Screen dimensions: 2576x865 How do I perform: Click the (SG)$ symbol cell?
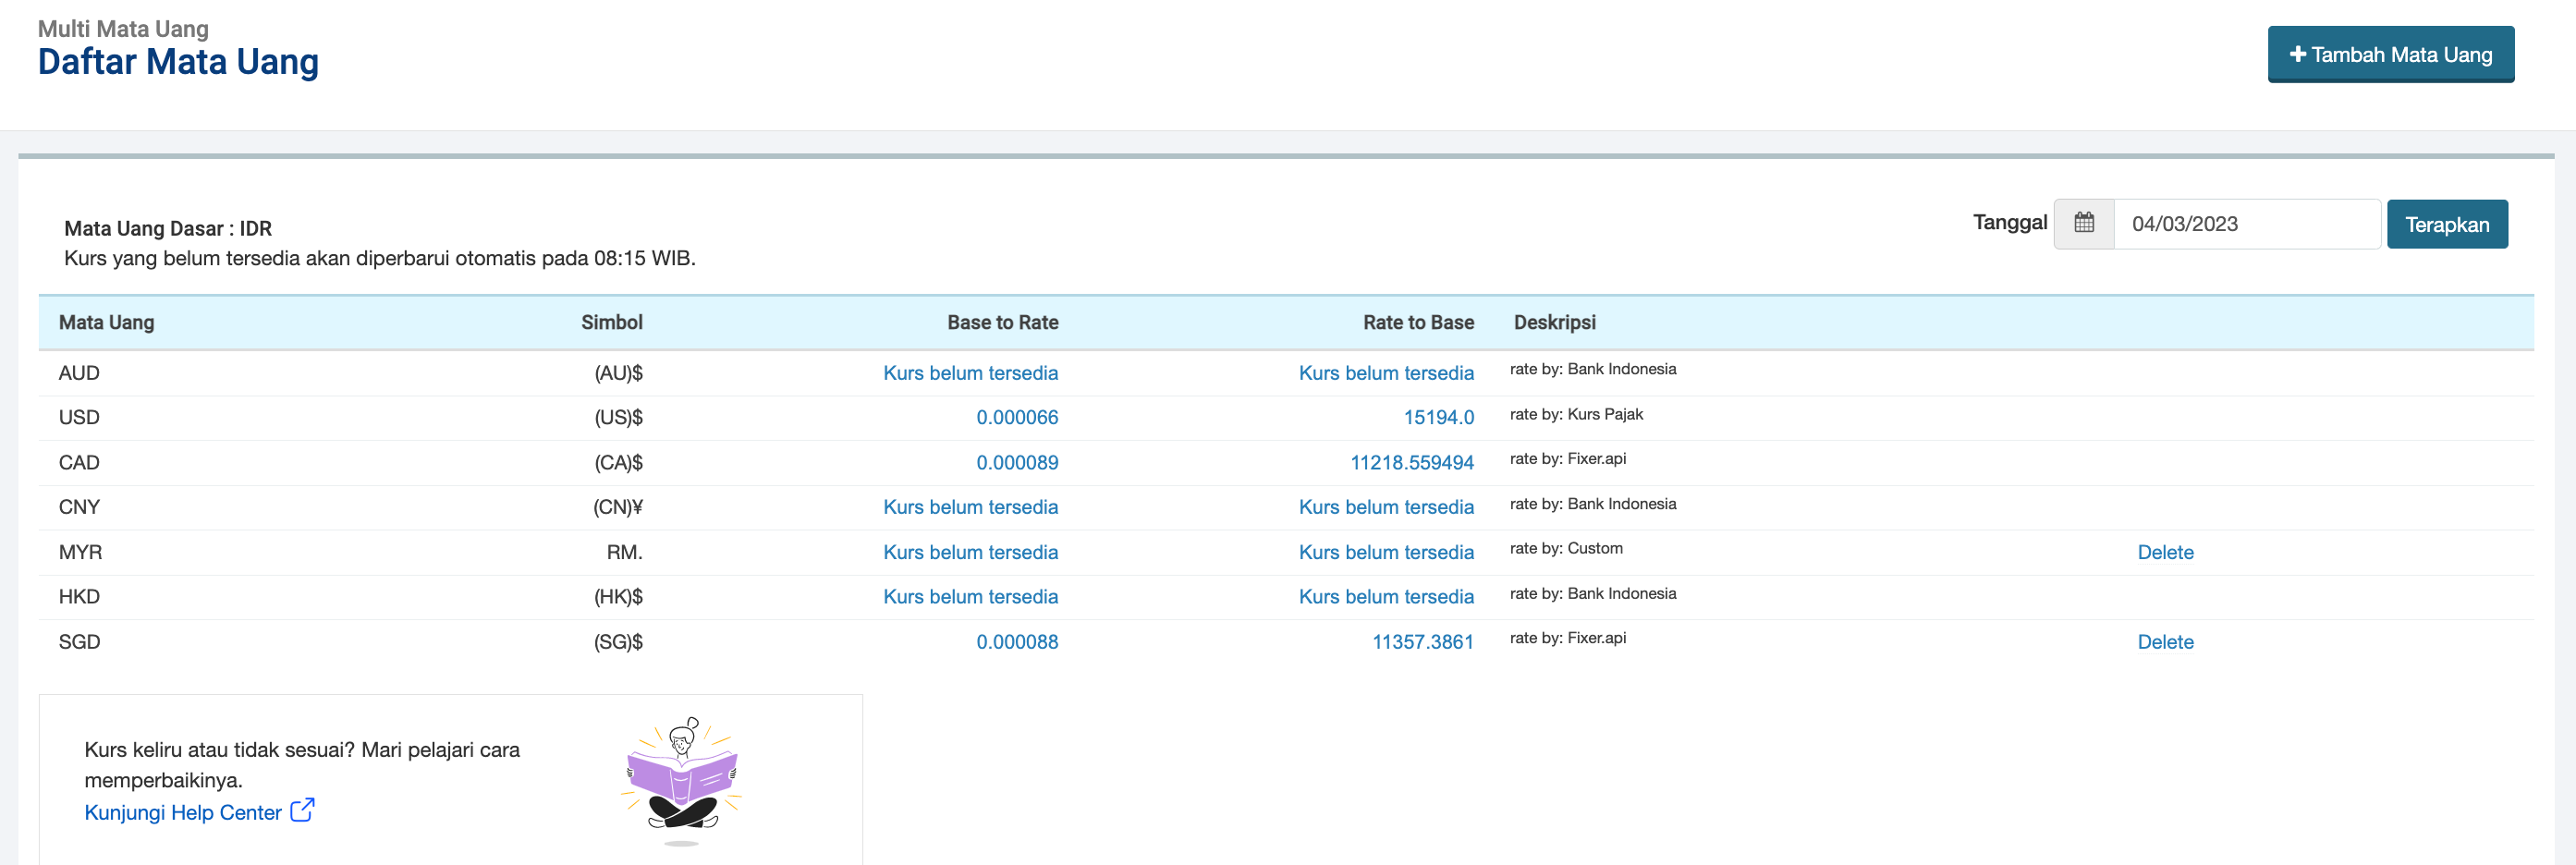click(618, 642)
